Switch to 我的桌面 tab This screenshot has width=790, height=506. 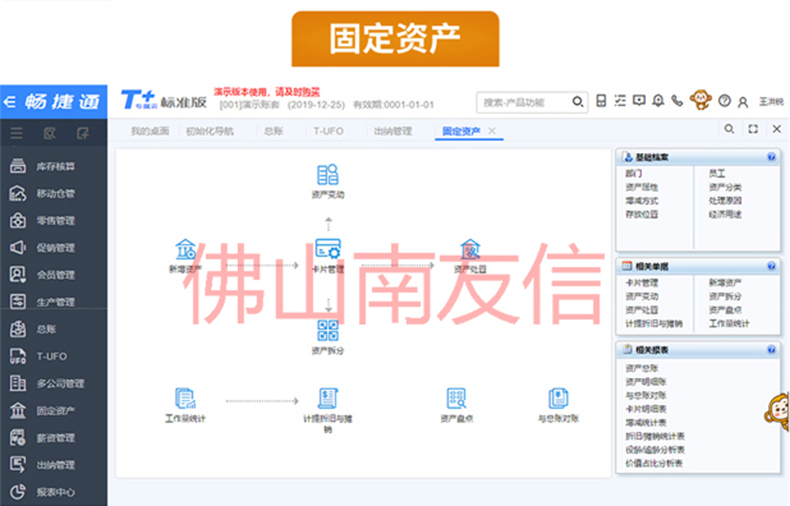150,132
